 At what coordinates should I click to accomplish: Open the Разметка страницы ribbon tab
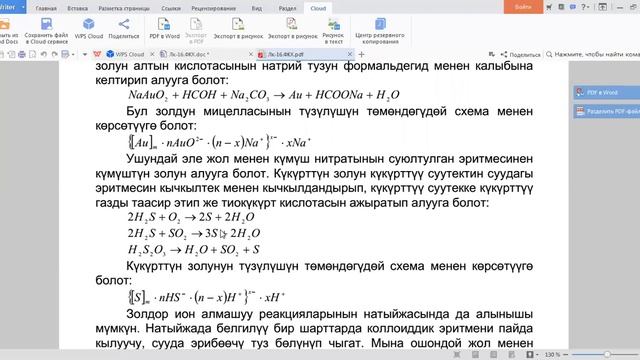[x=124, y=8]
